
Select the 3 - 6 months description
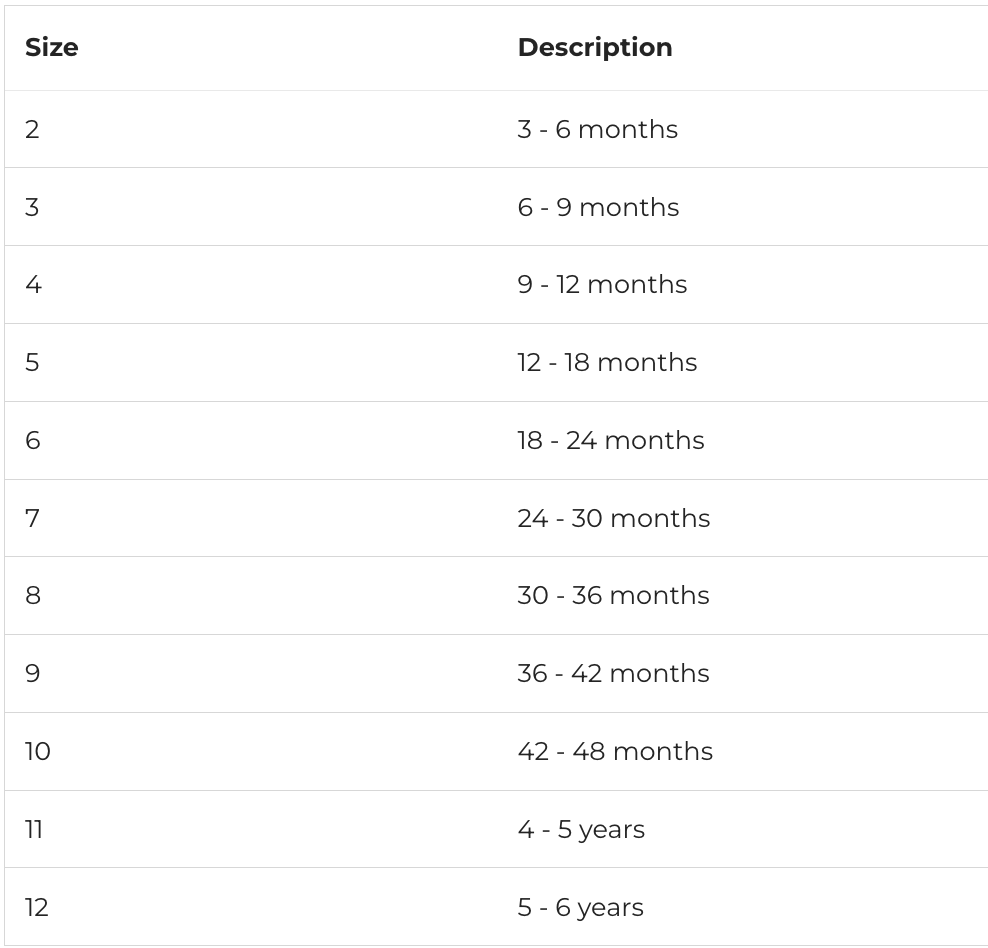(x=597, y=130)
